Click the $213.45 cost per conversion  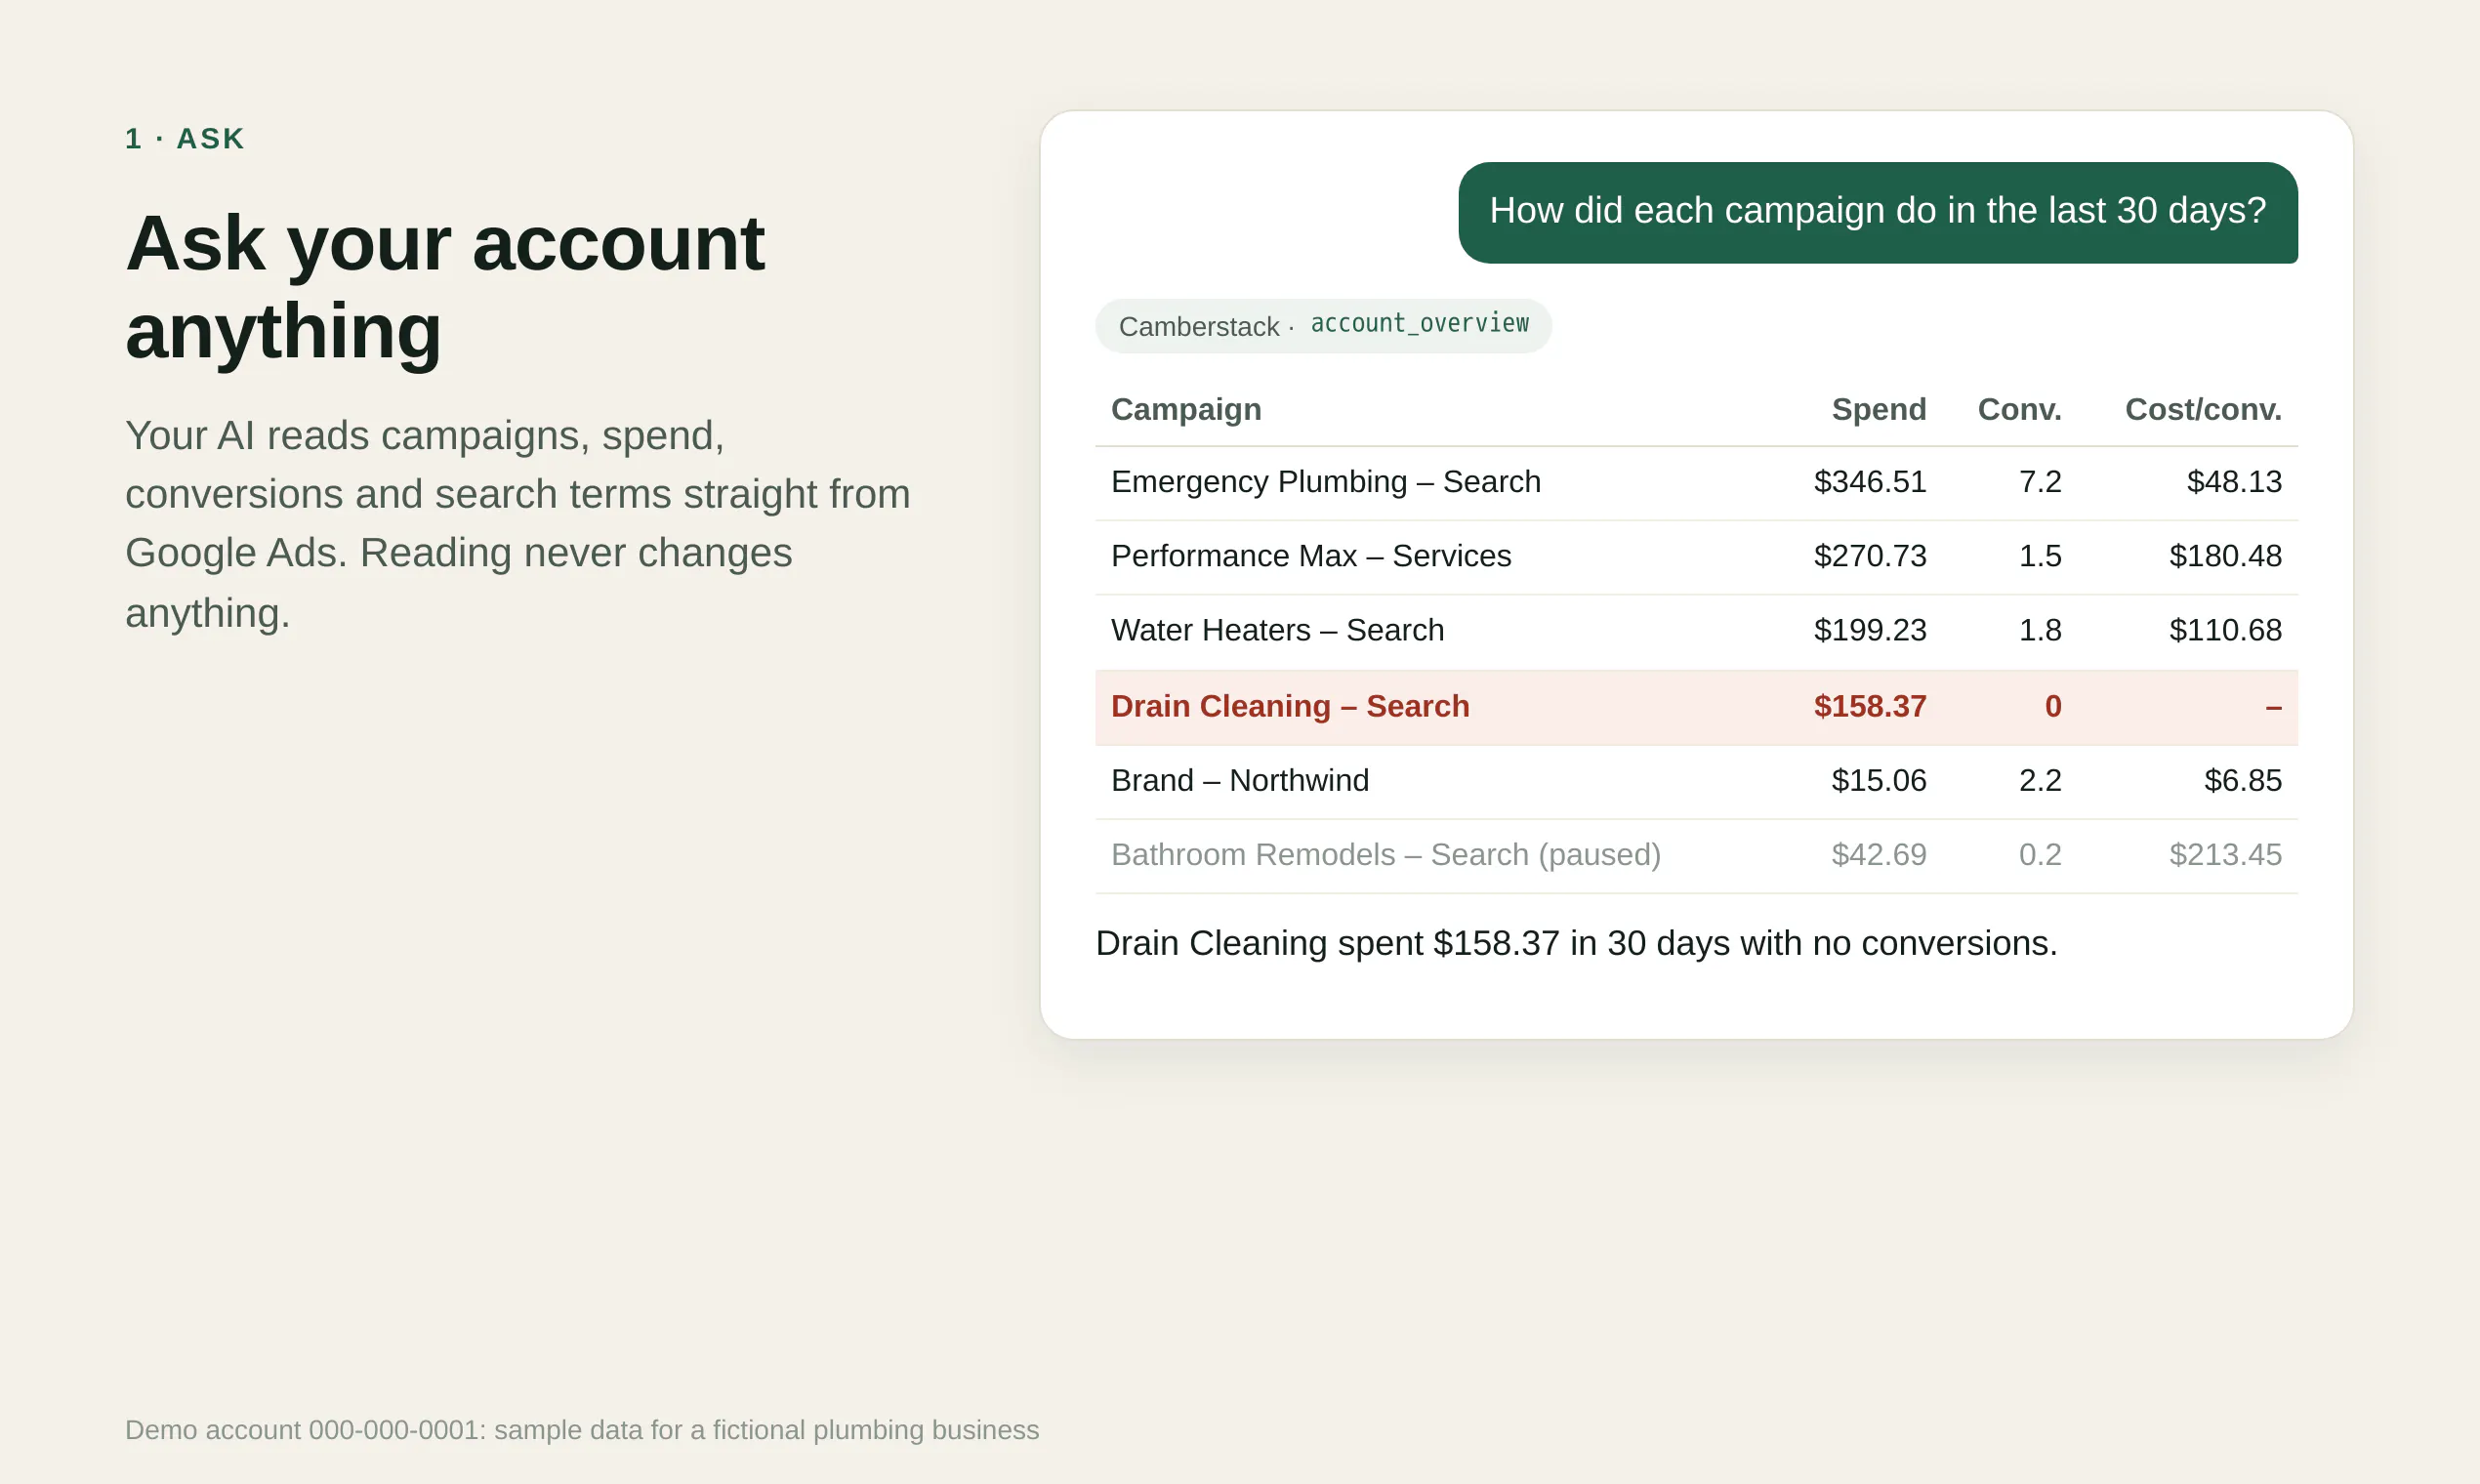coord(2225,855)
